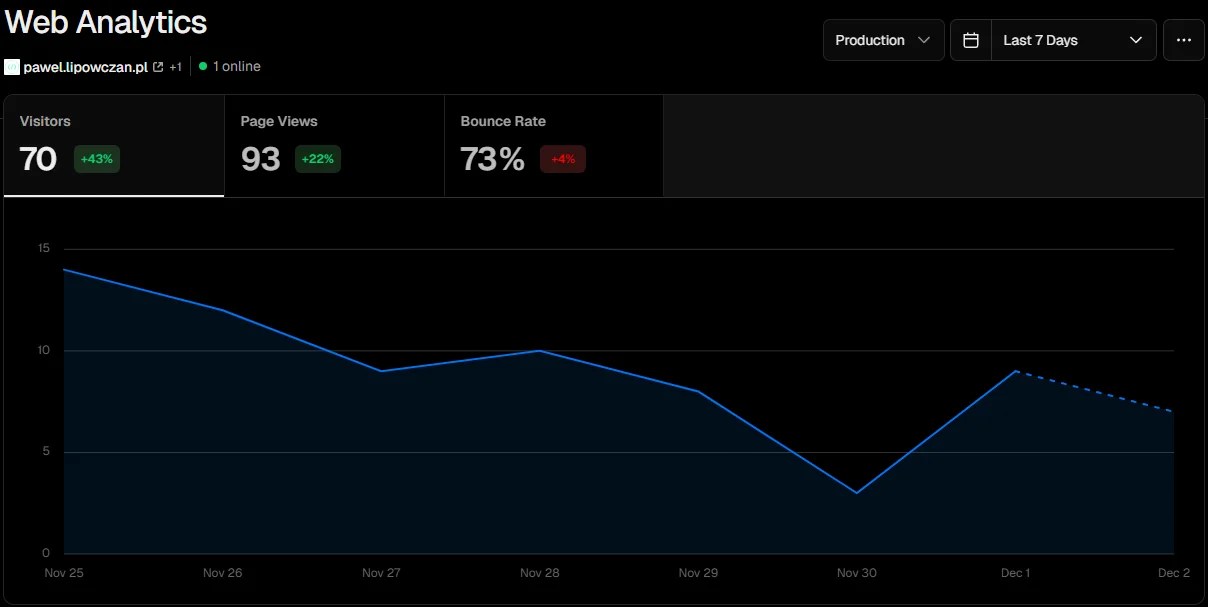Viewport: 1208px width, 607px height.
Task: Open the external link icon beside pawel.lipowczan.pl
Action: coord(158,66)
